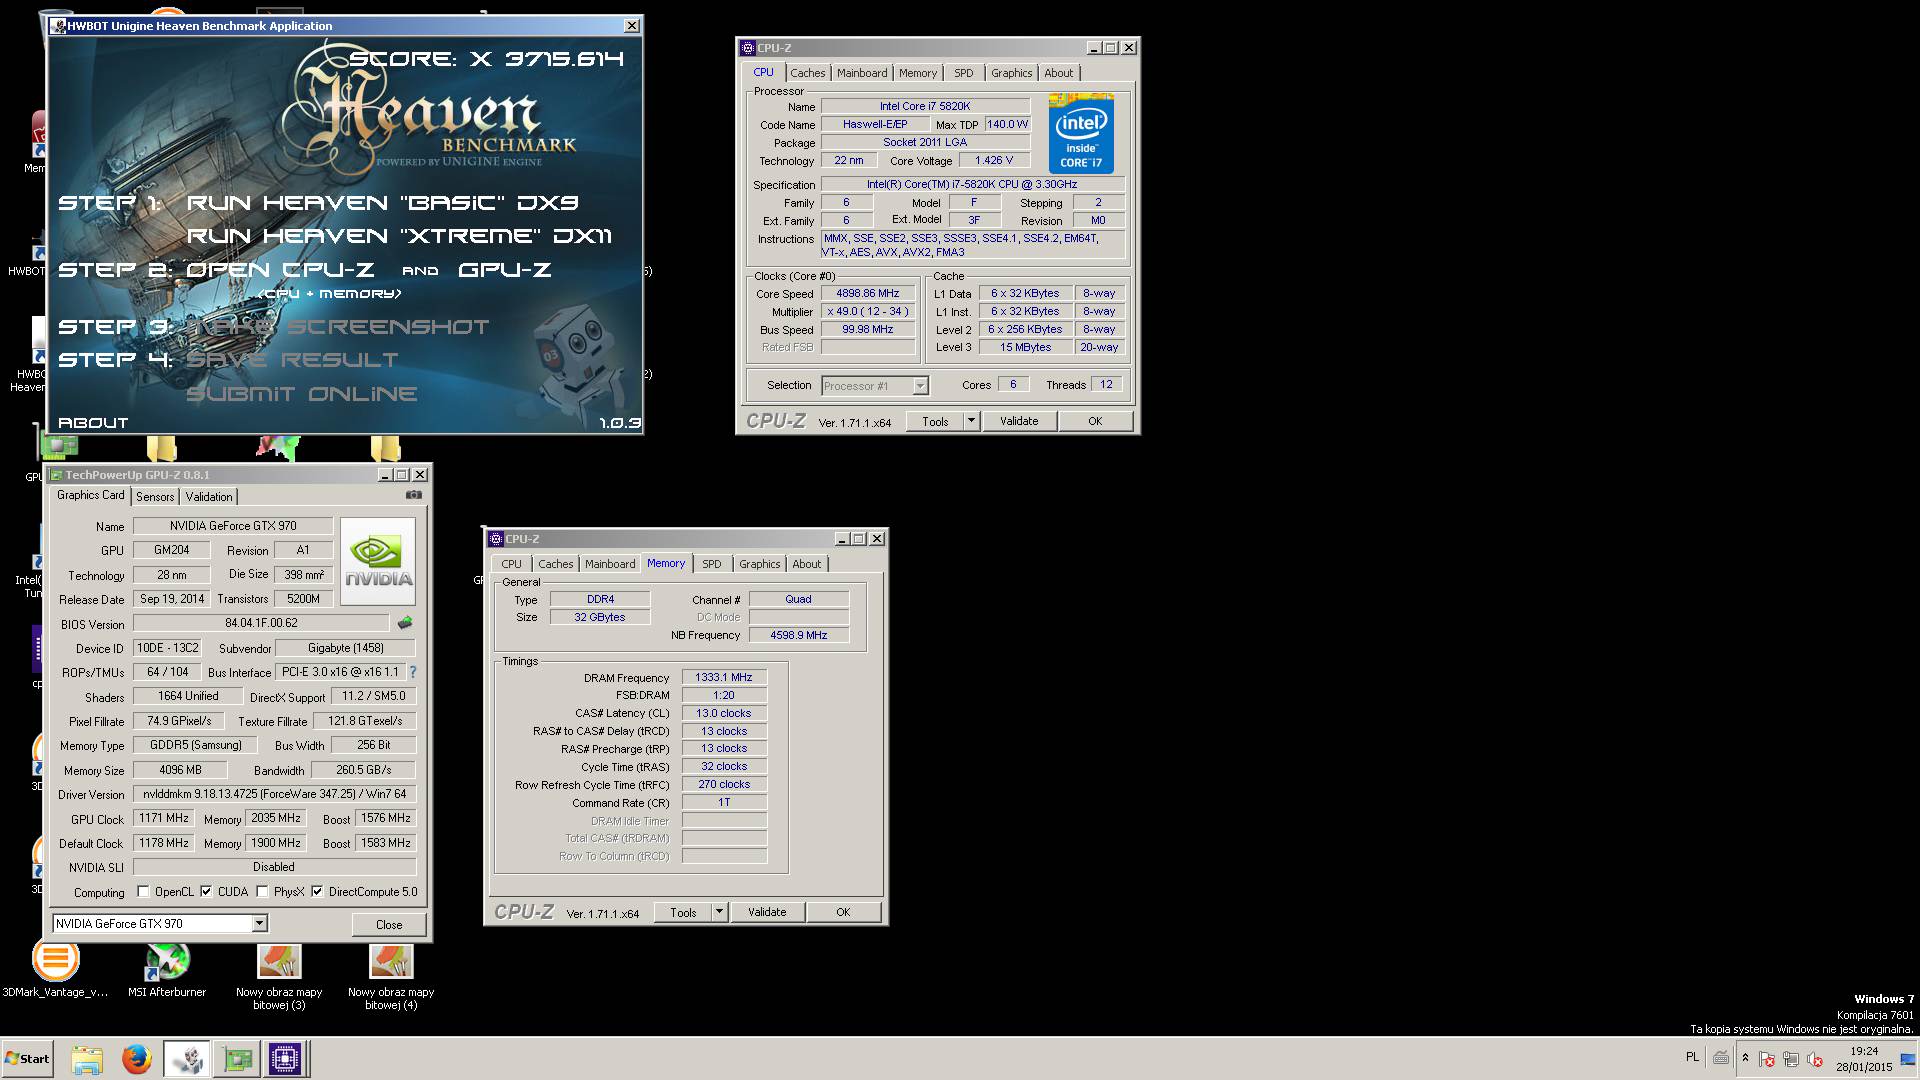The image size is (1920, 1080).
Task: Click the NVIDIA SLI Disabled field
Action: click(x=274, y=867)
